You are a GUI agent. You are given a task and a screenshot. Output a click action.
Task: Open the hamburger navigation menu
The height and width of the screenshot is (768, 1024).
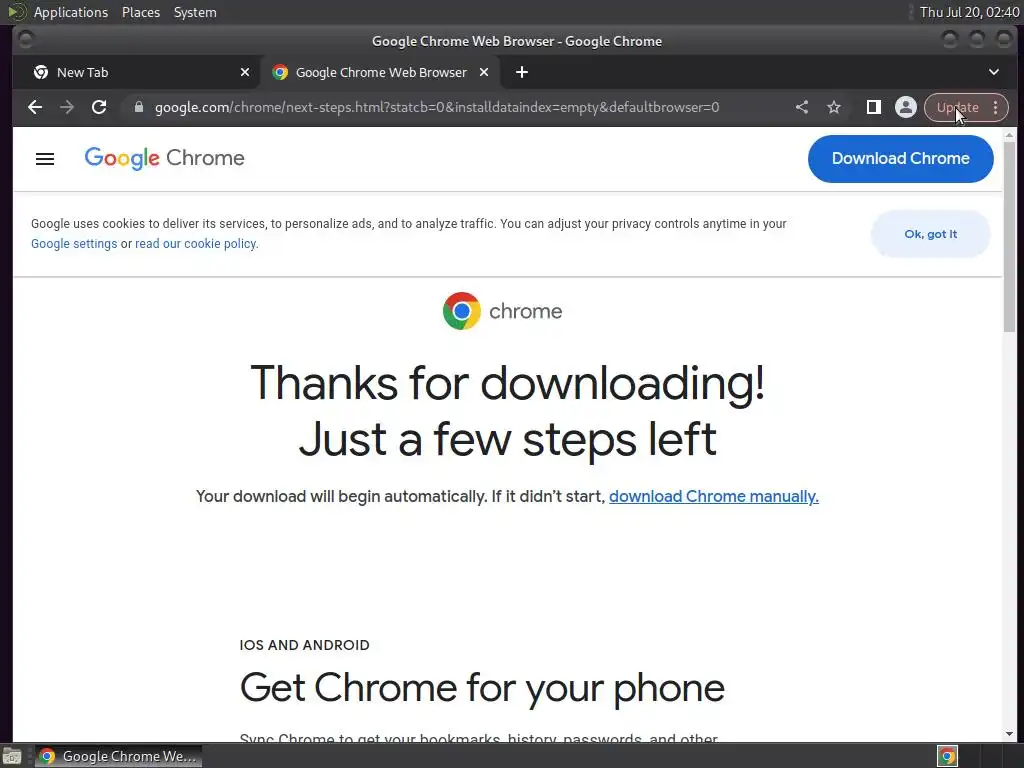(x=45, y=159)
